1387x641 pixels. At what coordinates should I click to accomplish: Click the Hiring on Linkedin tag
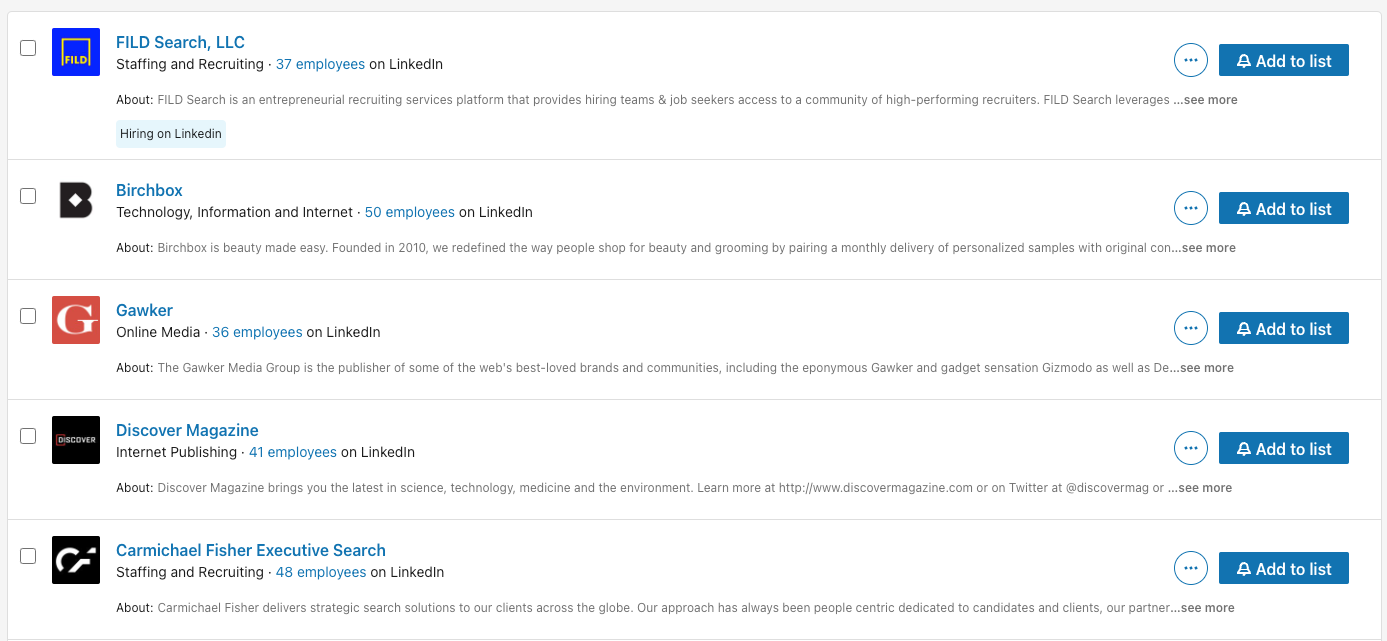[x=171, y=134]
